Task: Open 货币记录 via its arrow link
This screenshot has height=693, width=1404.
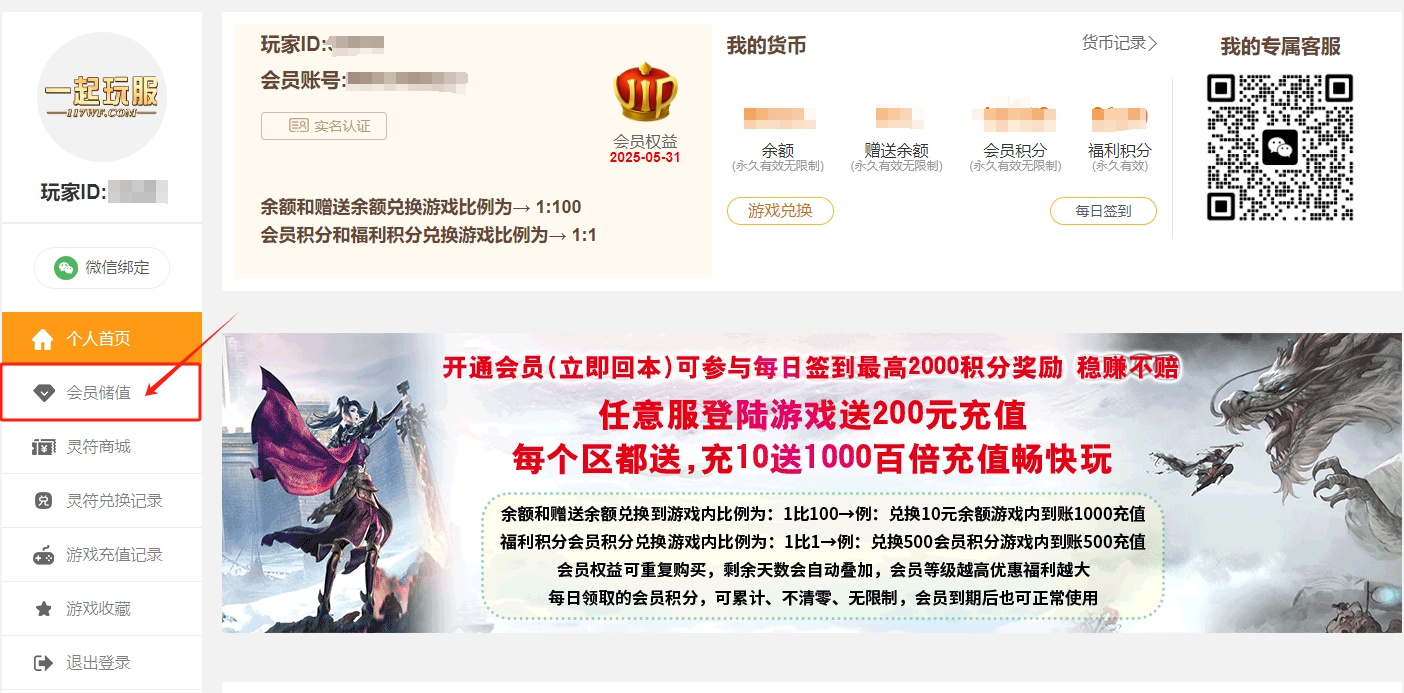Action: (1119, 43)
